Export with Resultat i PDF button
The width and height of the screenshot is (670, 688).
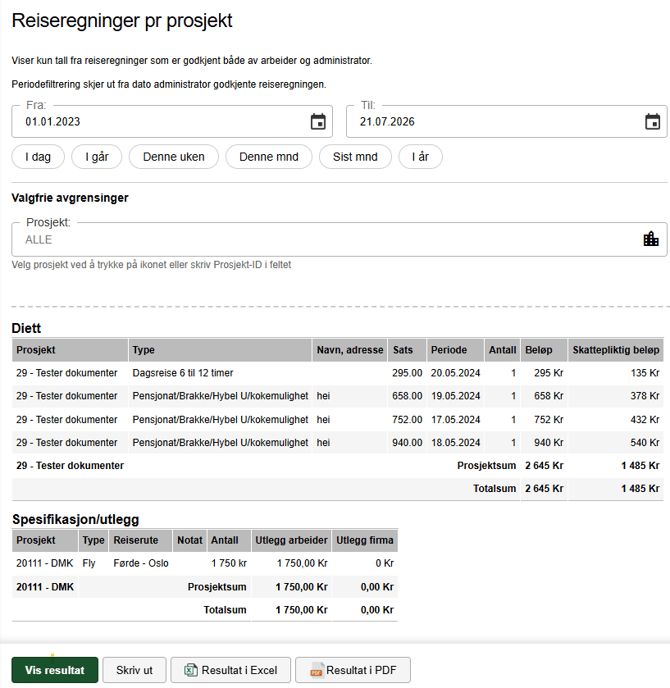tap(353, 670)
